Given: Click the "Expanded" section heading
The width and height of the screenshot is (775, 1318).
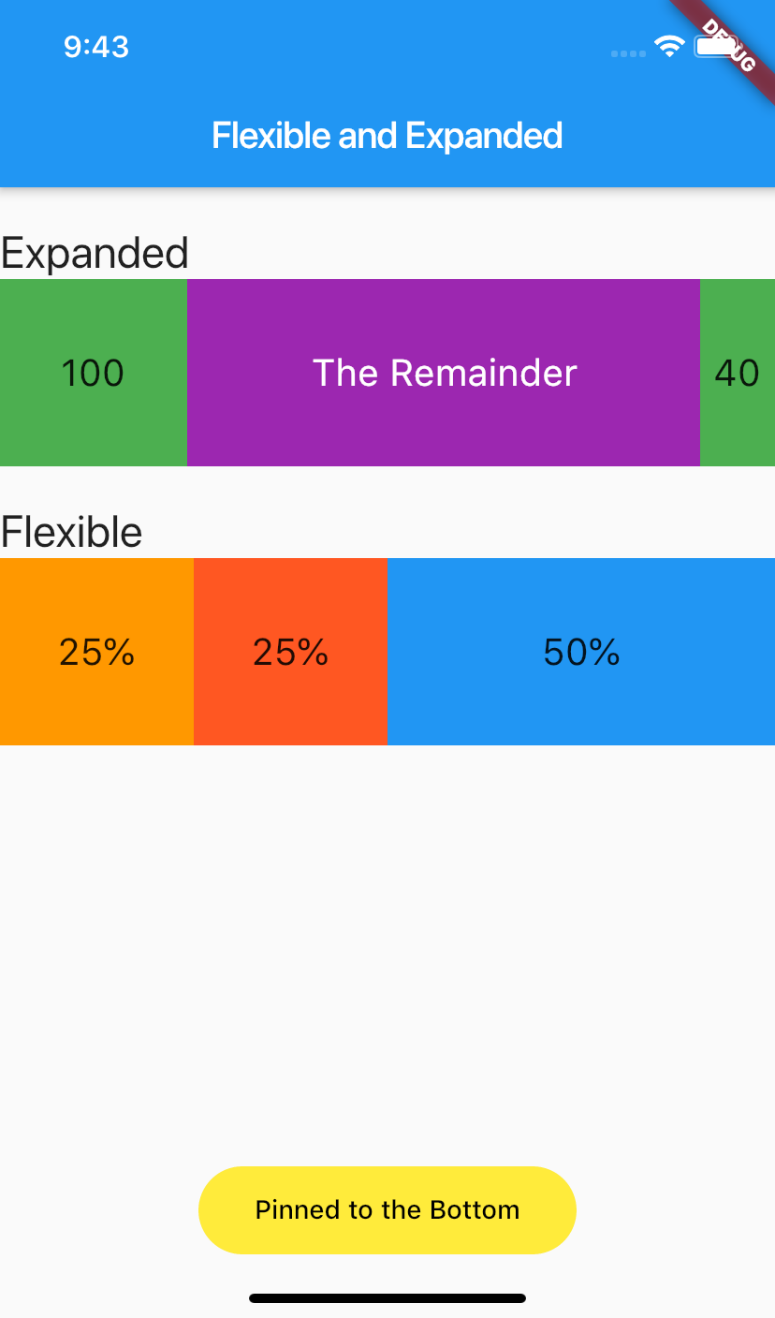Looking at the screenshot, I should tap(95, 254).
